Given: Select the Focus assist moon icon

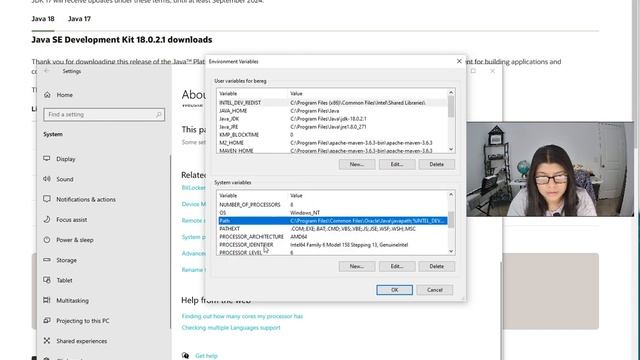Looking at the screenshot, I should (x=47, y=219).
